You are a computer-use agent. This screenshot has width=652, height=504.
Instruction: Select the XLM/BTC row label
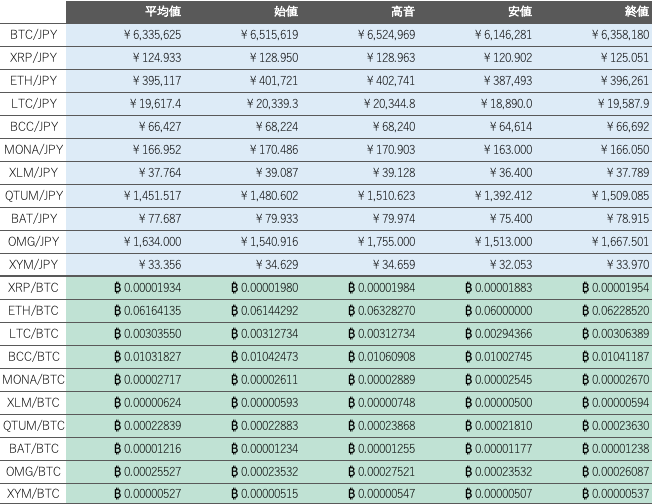pos(33,403)
